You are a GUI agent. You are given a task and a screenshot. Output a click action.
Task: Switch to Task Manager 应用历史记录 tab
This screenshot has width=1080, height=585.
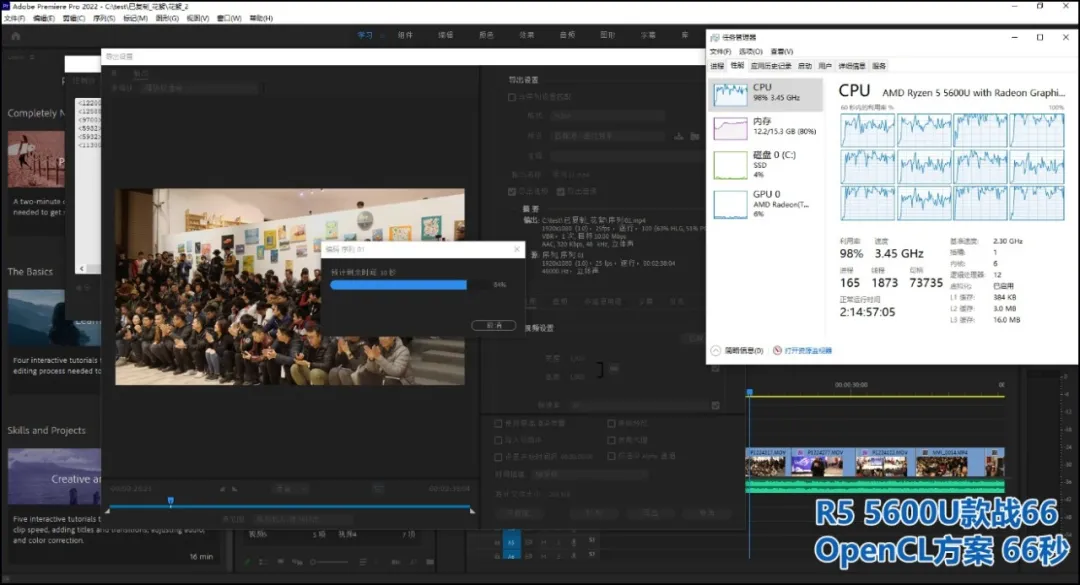click(x=771, y=66)
